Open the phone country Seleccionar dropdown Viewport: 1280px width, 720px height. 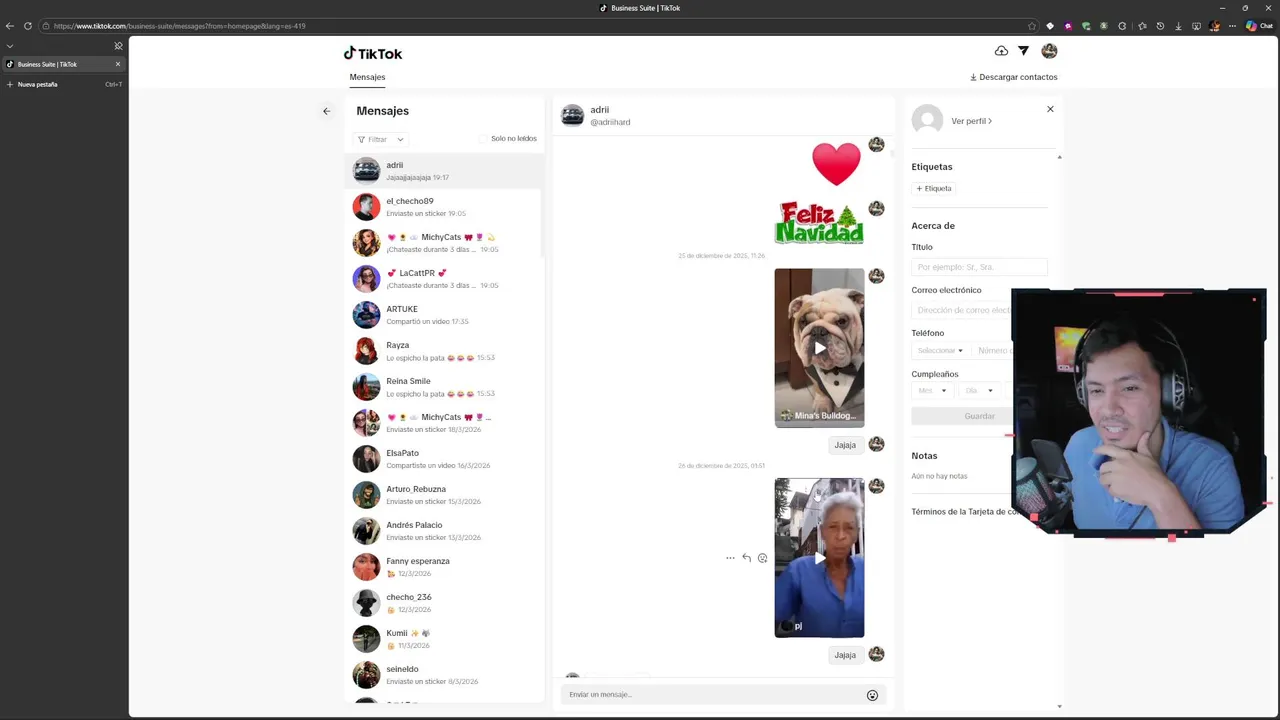(940, 351)
